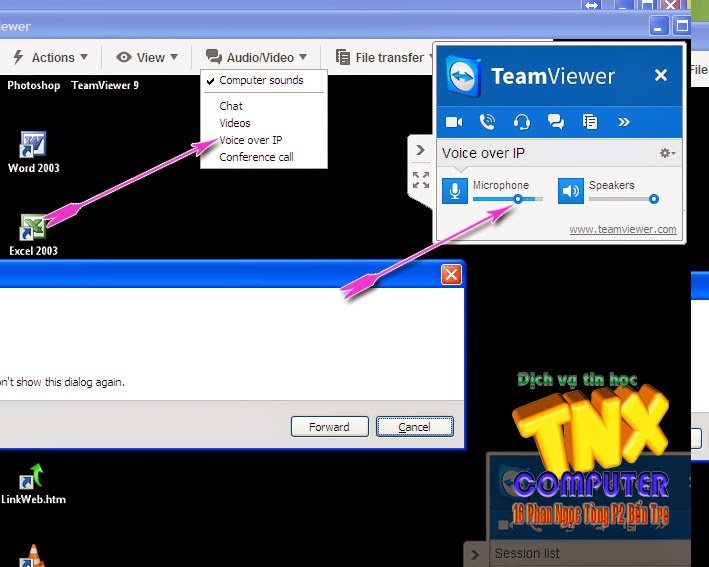The width and height of the screenshot is (709, 567).
Task: Close the dialog with the red X button
Action: 451,274
